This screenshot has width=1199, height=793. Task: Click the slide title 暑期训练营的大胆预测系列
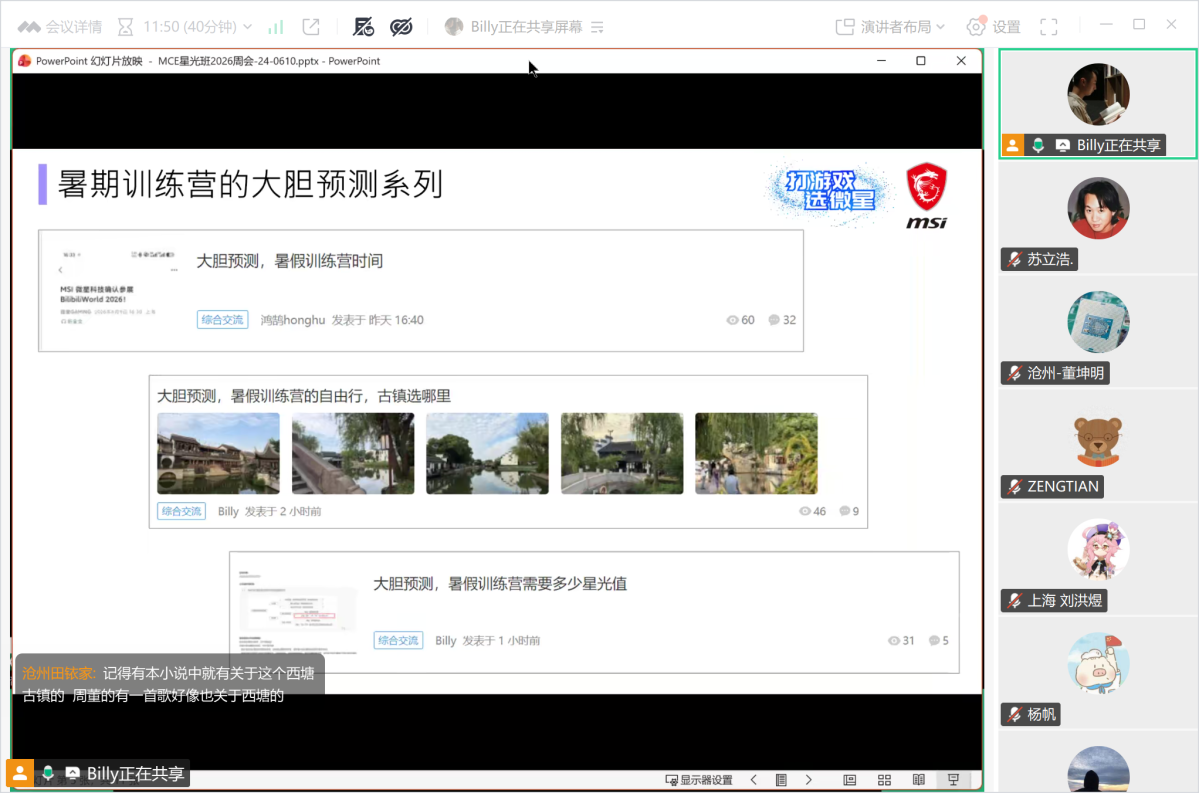point(250,184)
